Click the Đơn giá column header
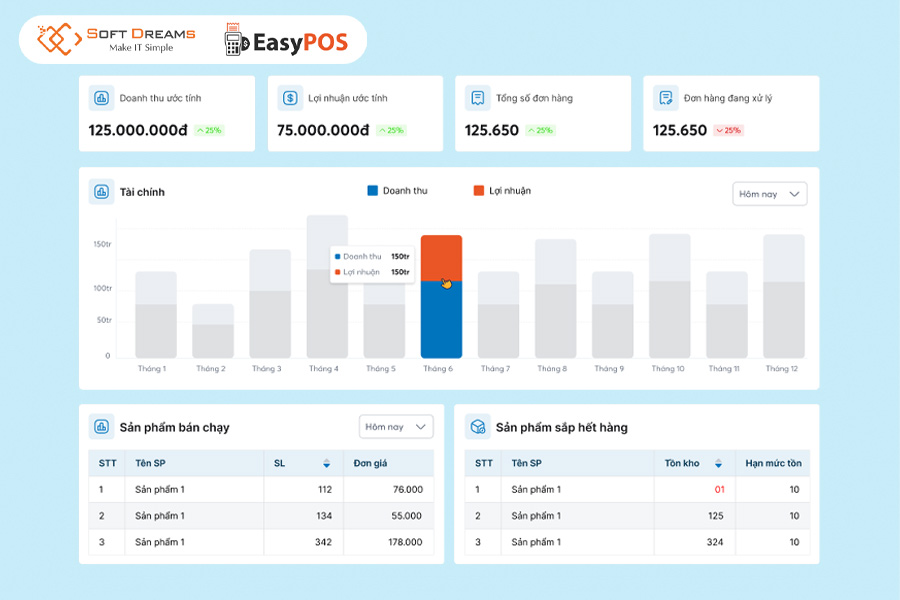Viewport: 900px width, 600px height. click(372, 463)
